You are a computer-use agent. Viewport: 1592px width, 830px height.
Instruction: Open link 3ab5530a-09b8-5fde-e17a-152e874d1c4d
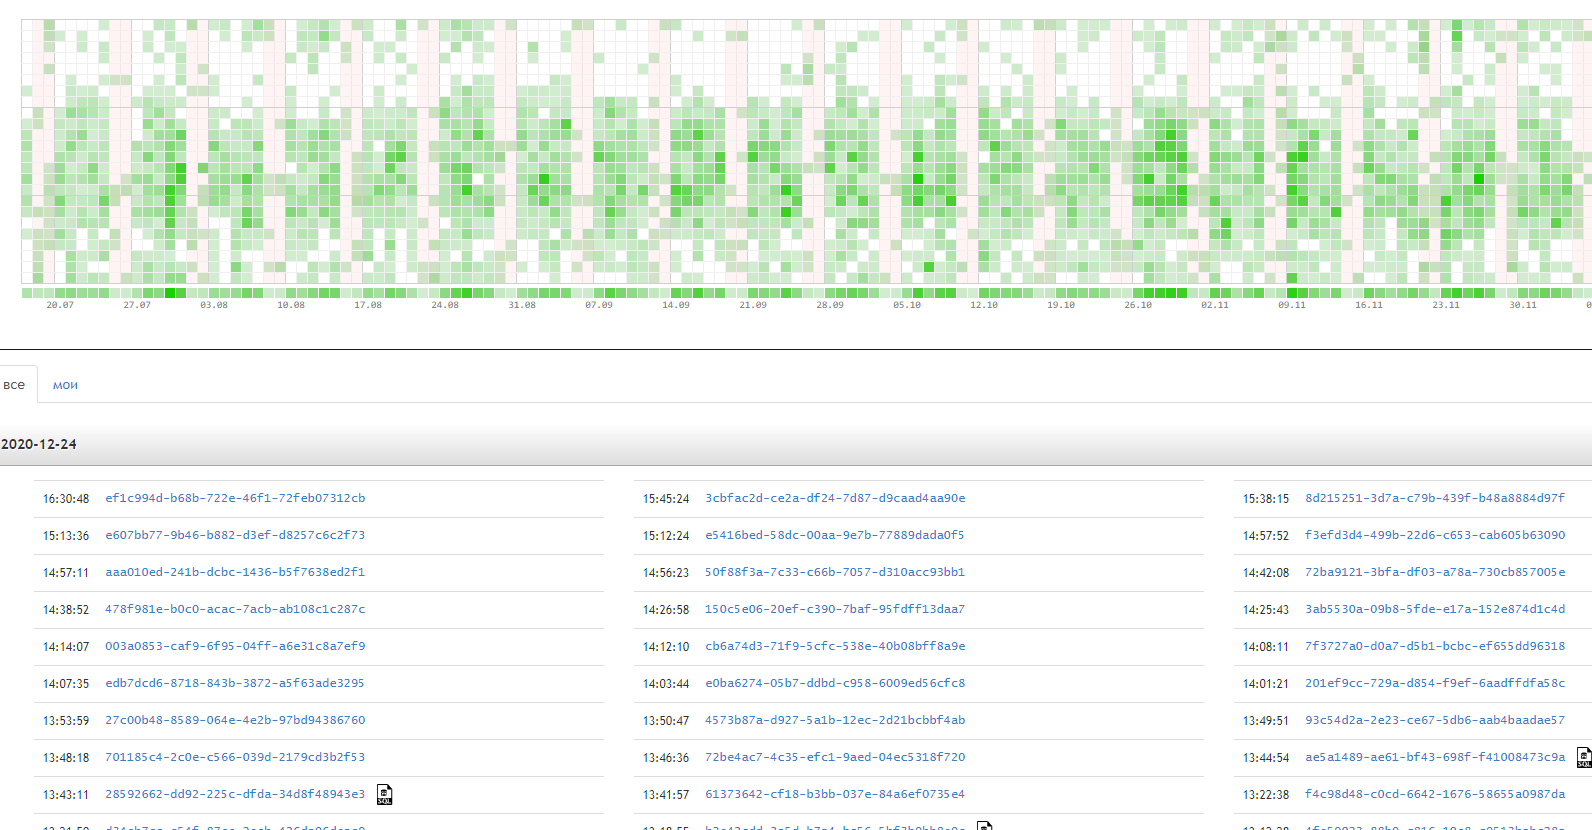(x=1435, y=609)
